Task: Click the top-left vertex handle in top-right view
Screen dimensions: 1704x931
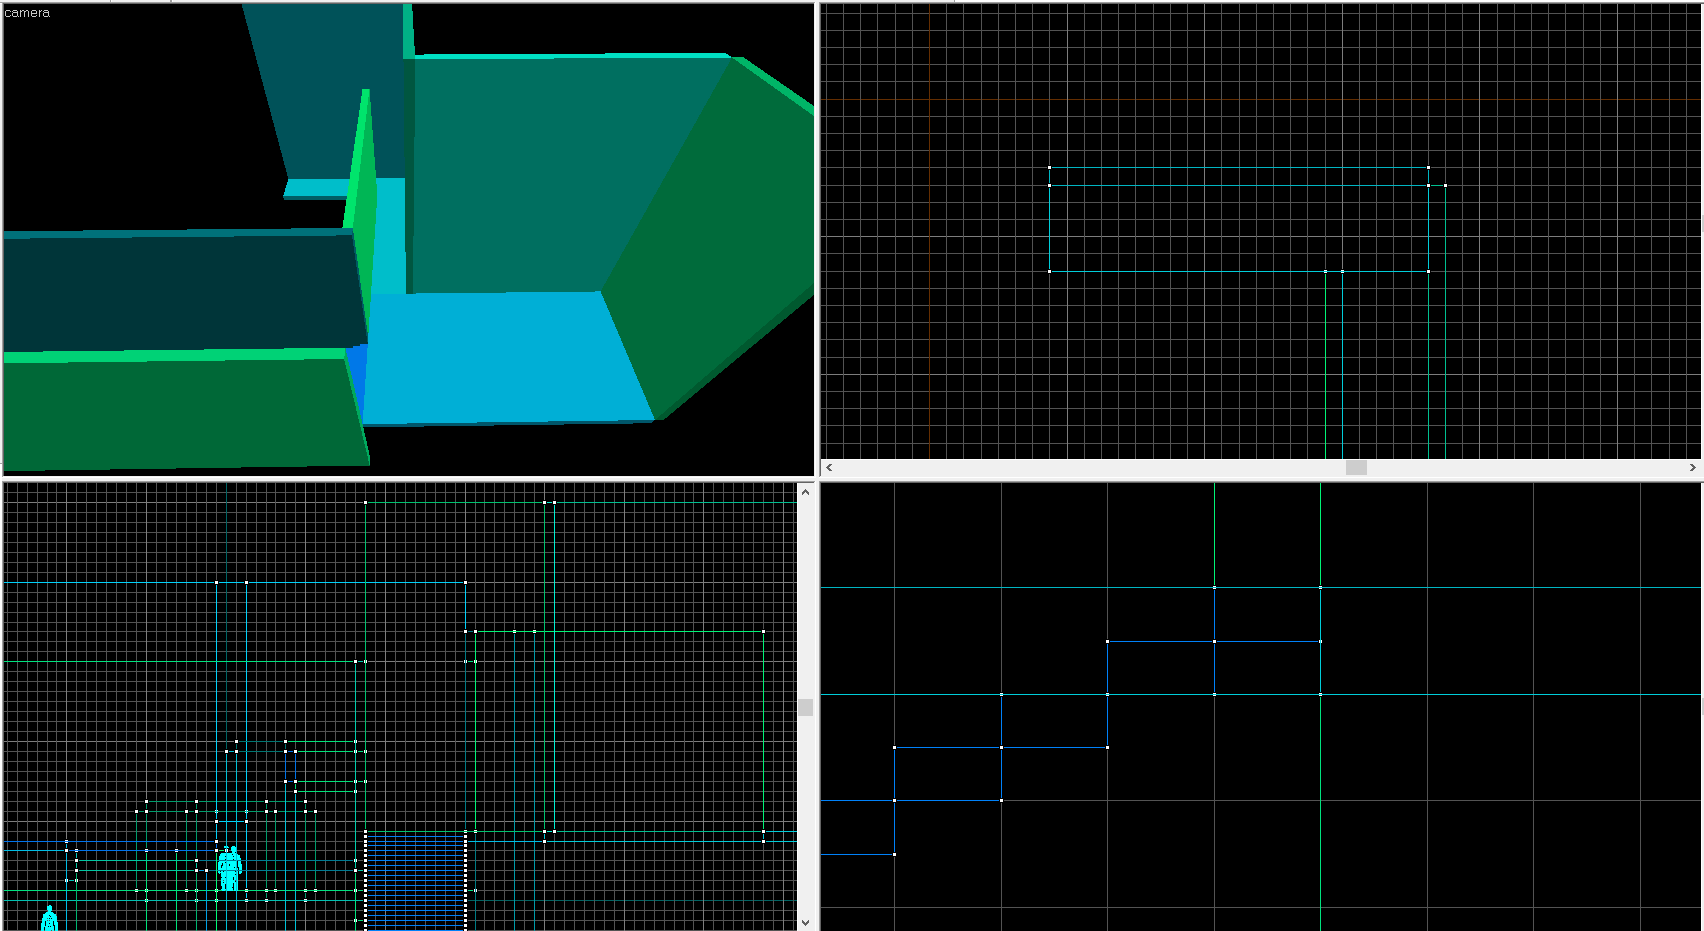Action: (x=1049, y=168)
